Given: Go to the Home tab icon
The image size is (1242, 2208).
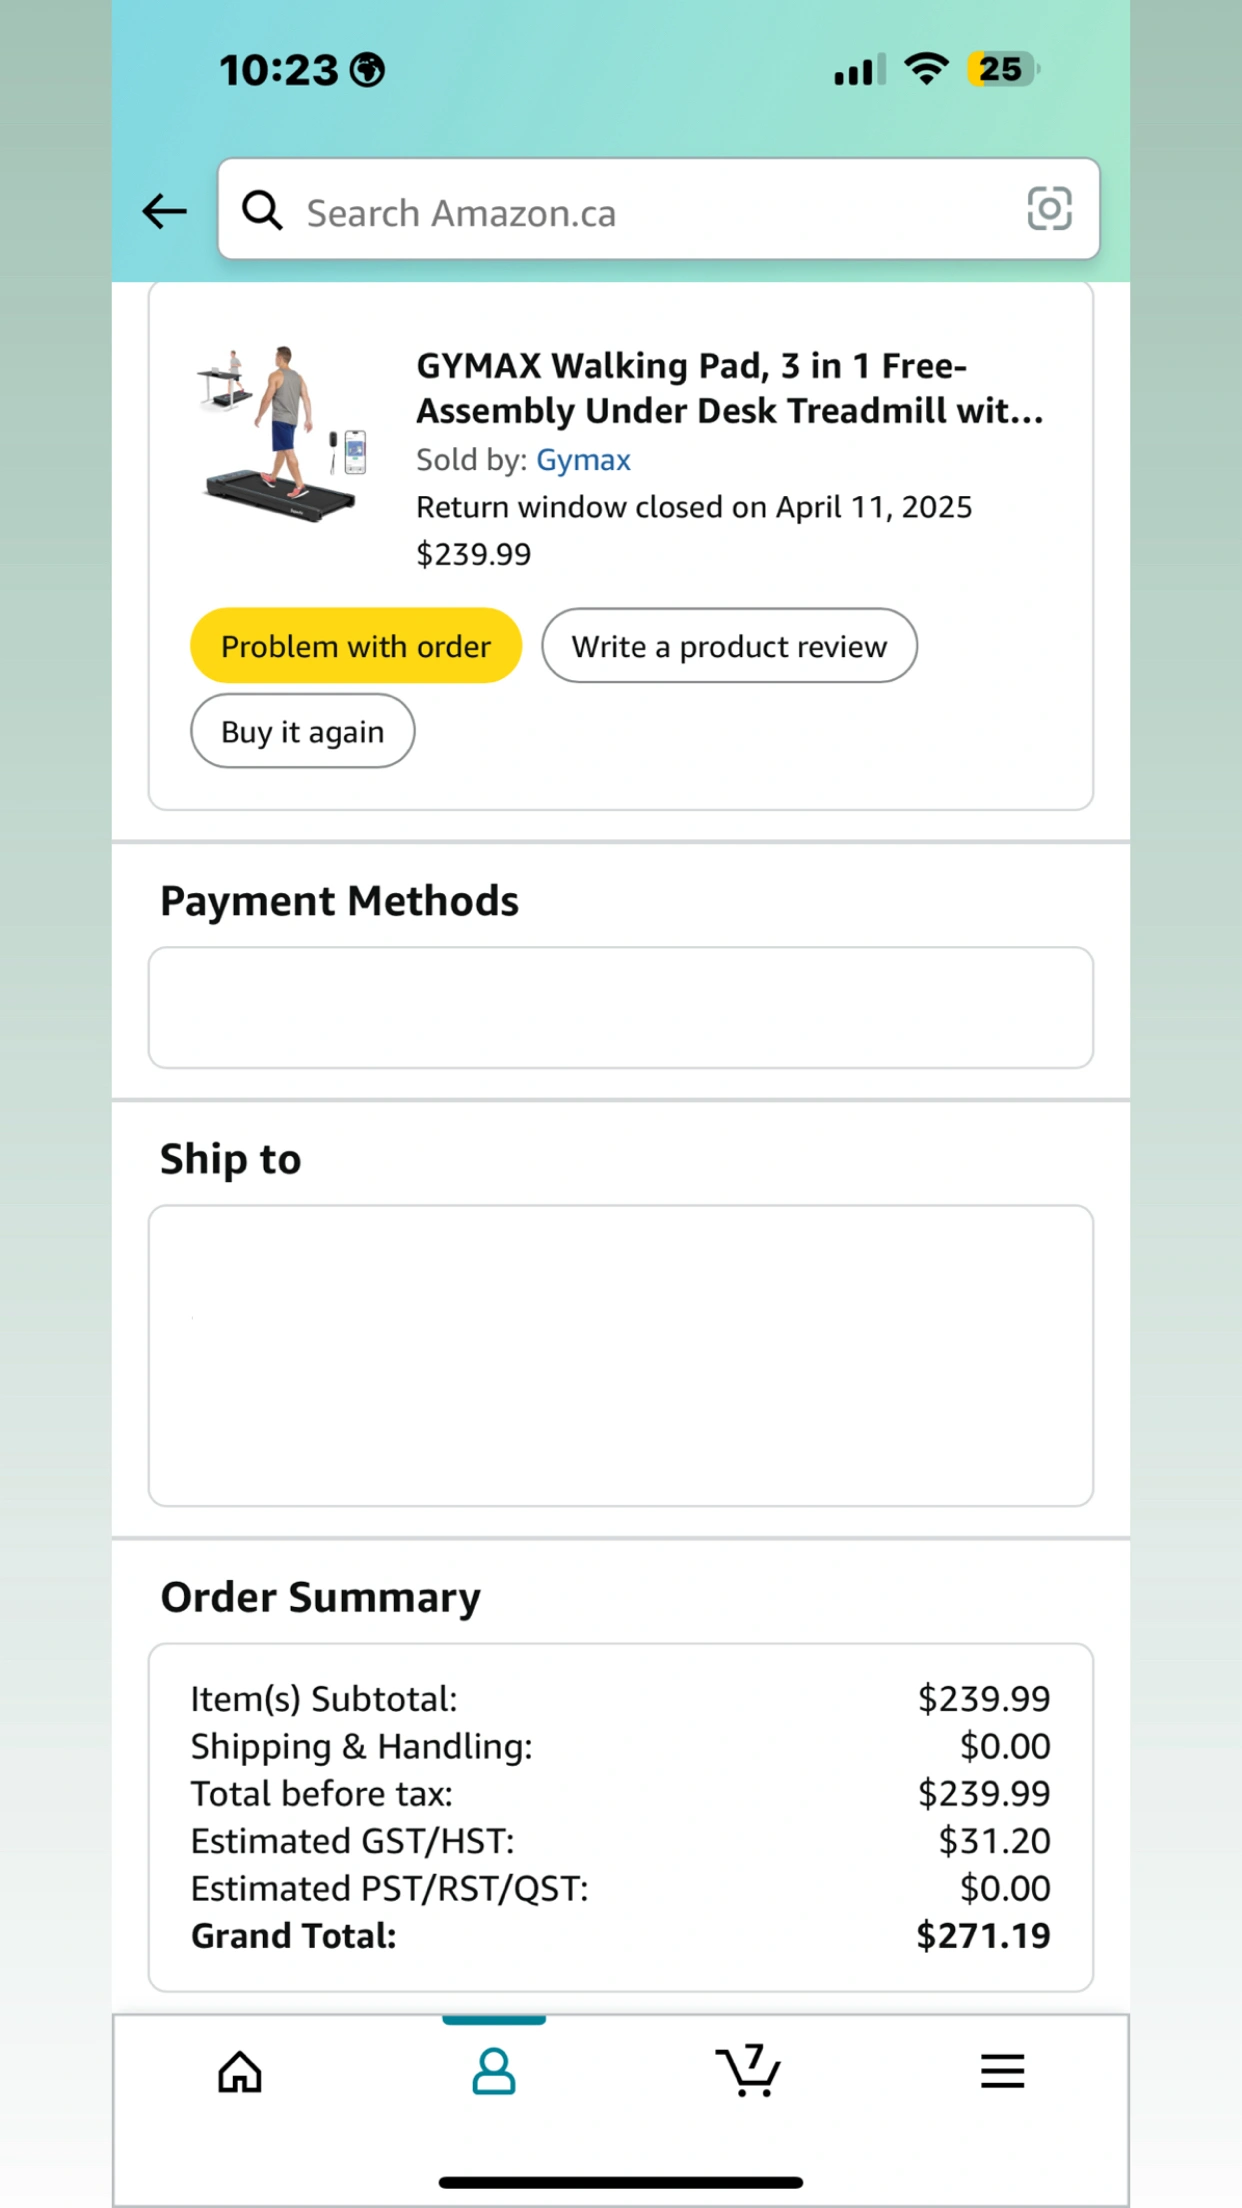Looking at the screenshot, I should pos(240,2071).
